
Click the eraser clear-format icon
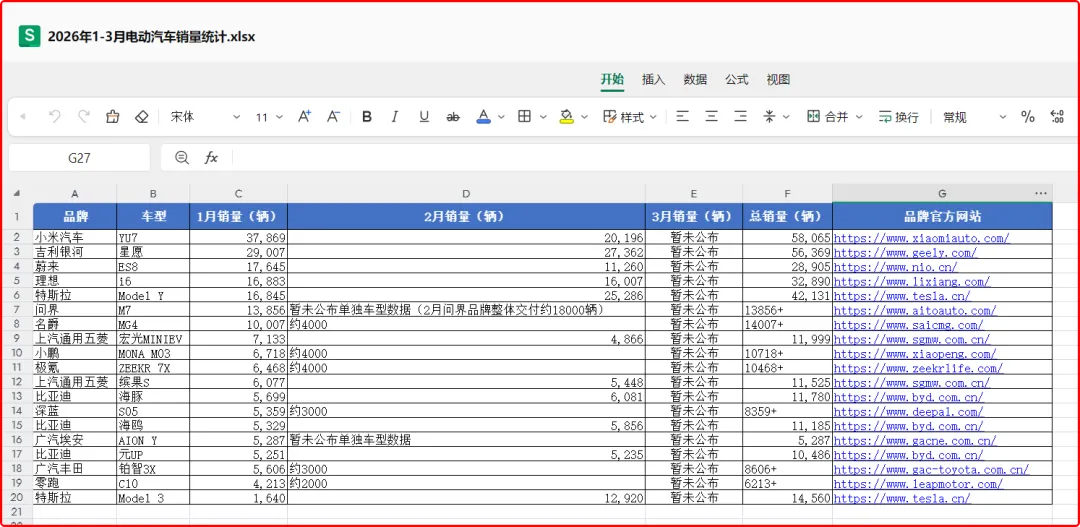[x=141, y=117]
